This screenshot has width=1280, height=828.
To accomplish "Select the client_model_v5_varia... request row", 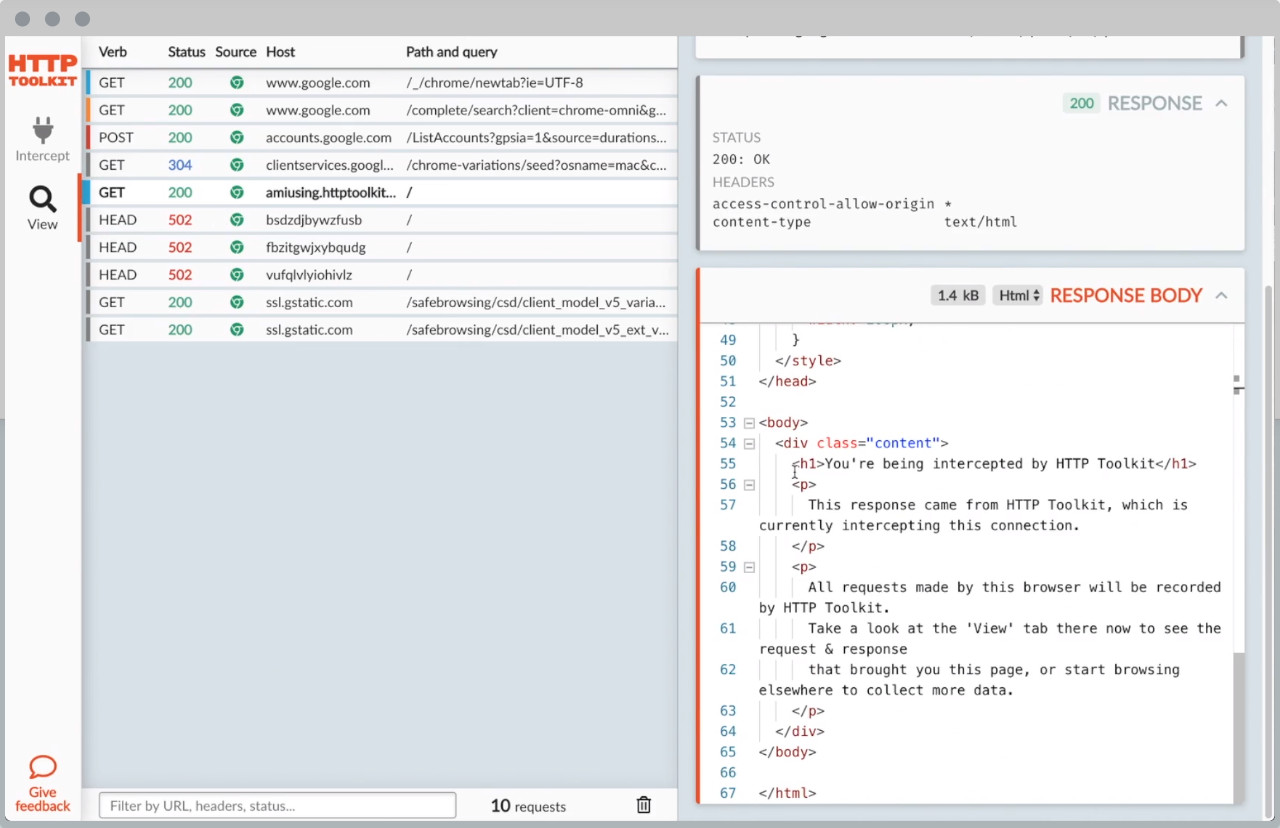I will pyautogui.click(x=381, y=302).
